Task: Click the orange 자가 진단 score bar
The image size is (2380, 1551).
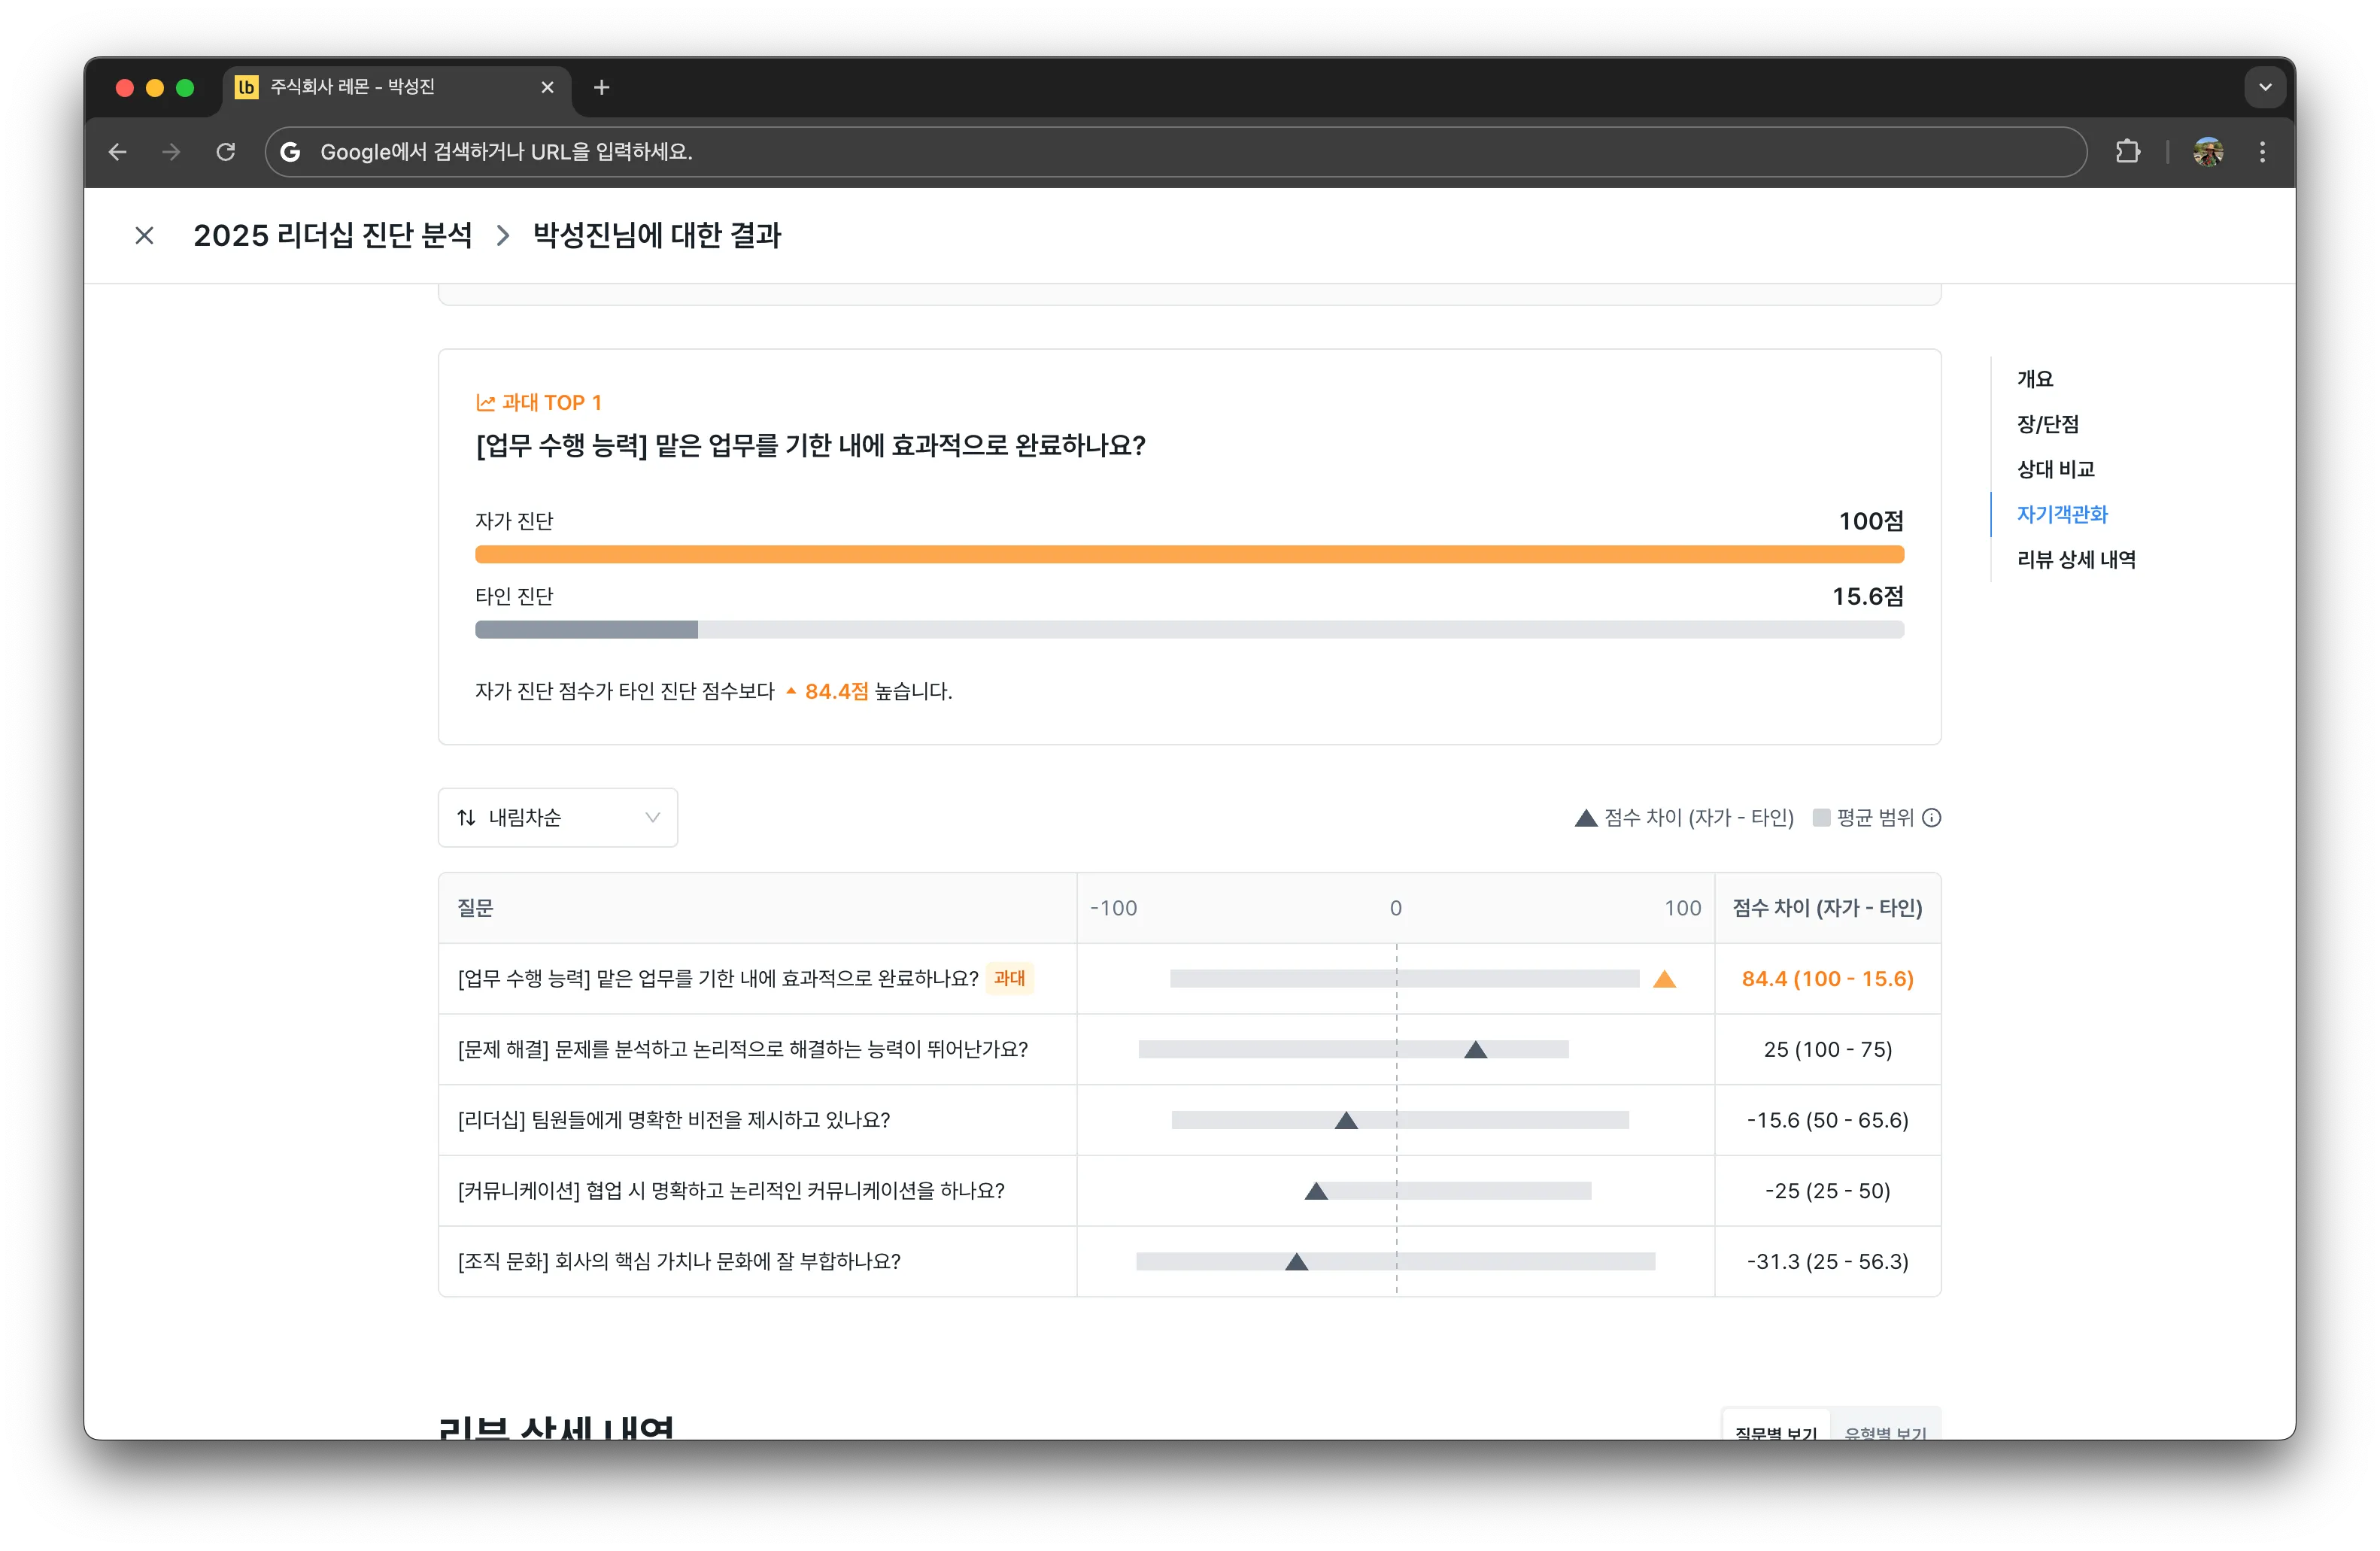Action: click(x=1189, y=555)
